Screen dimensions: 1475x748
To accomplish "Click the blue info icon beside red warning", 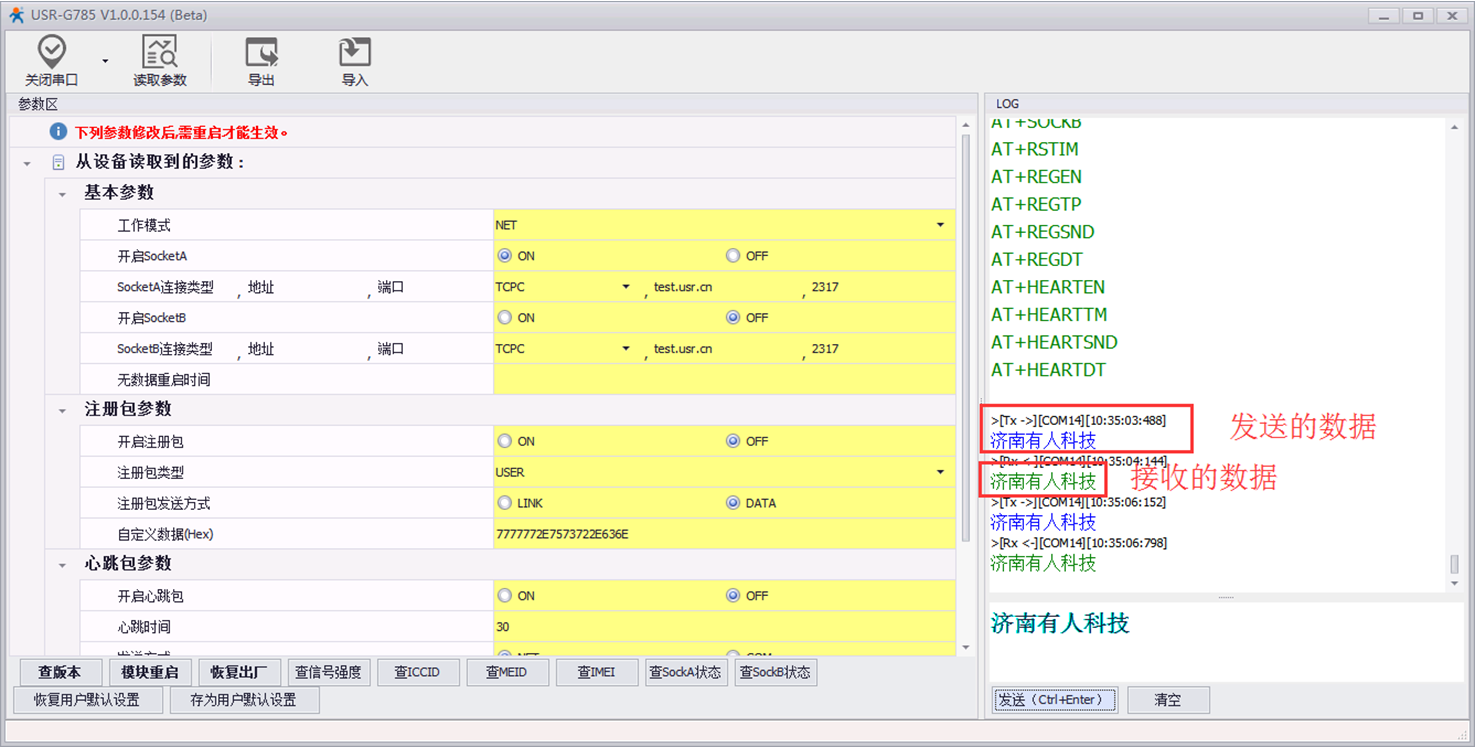I will pyautogui.click(x=59, y=132).
